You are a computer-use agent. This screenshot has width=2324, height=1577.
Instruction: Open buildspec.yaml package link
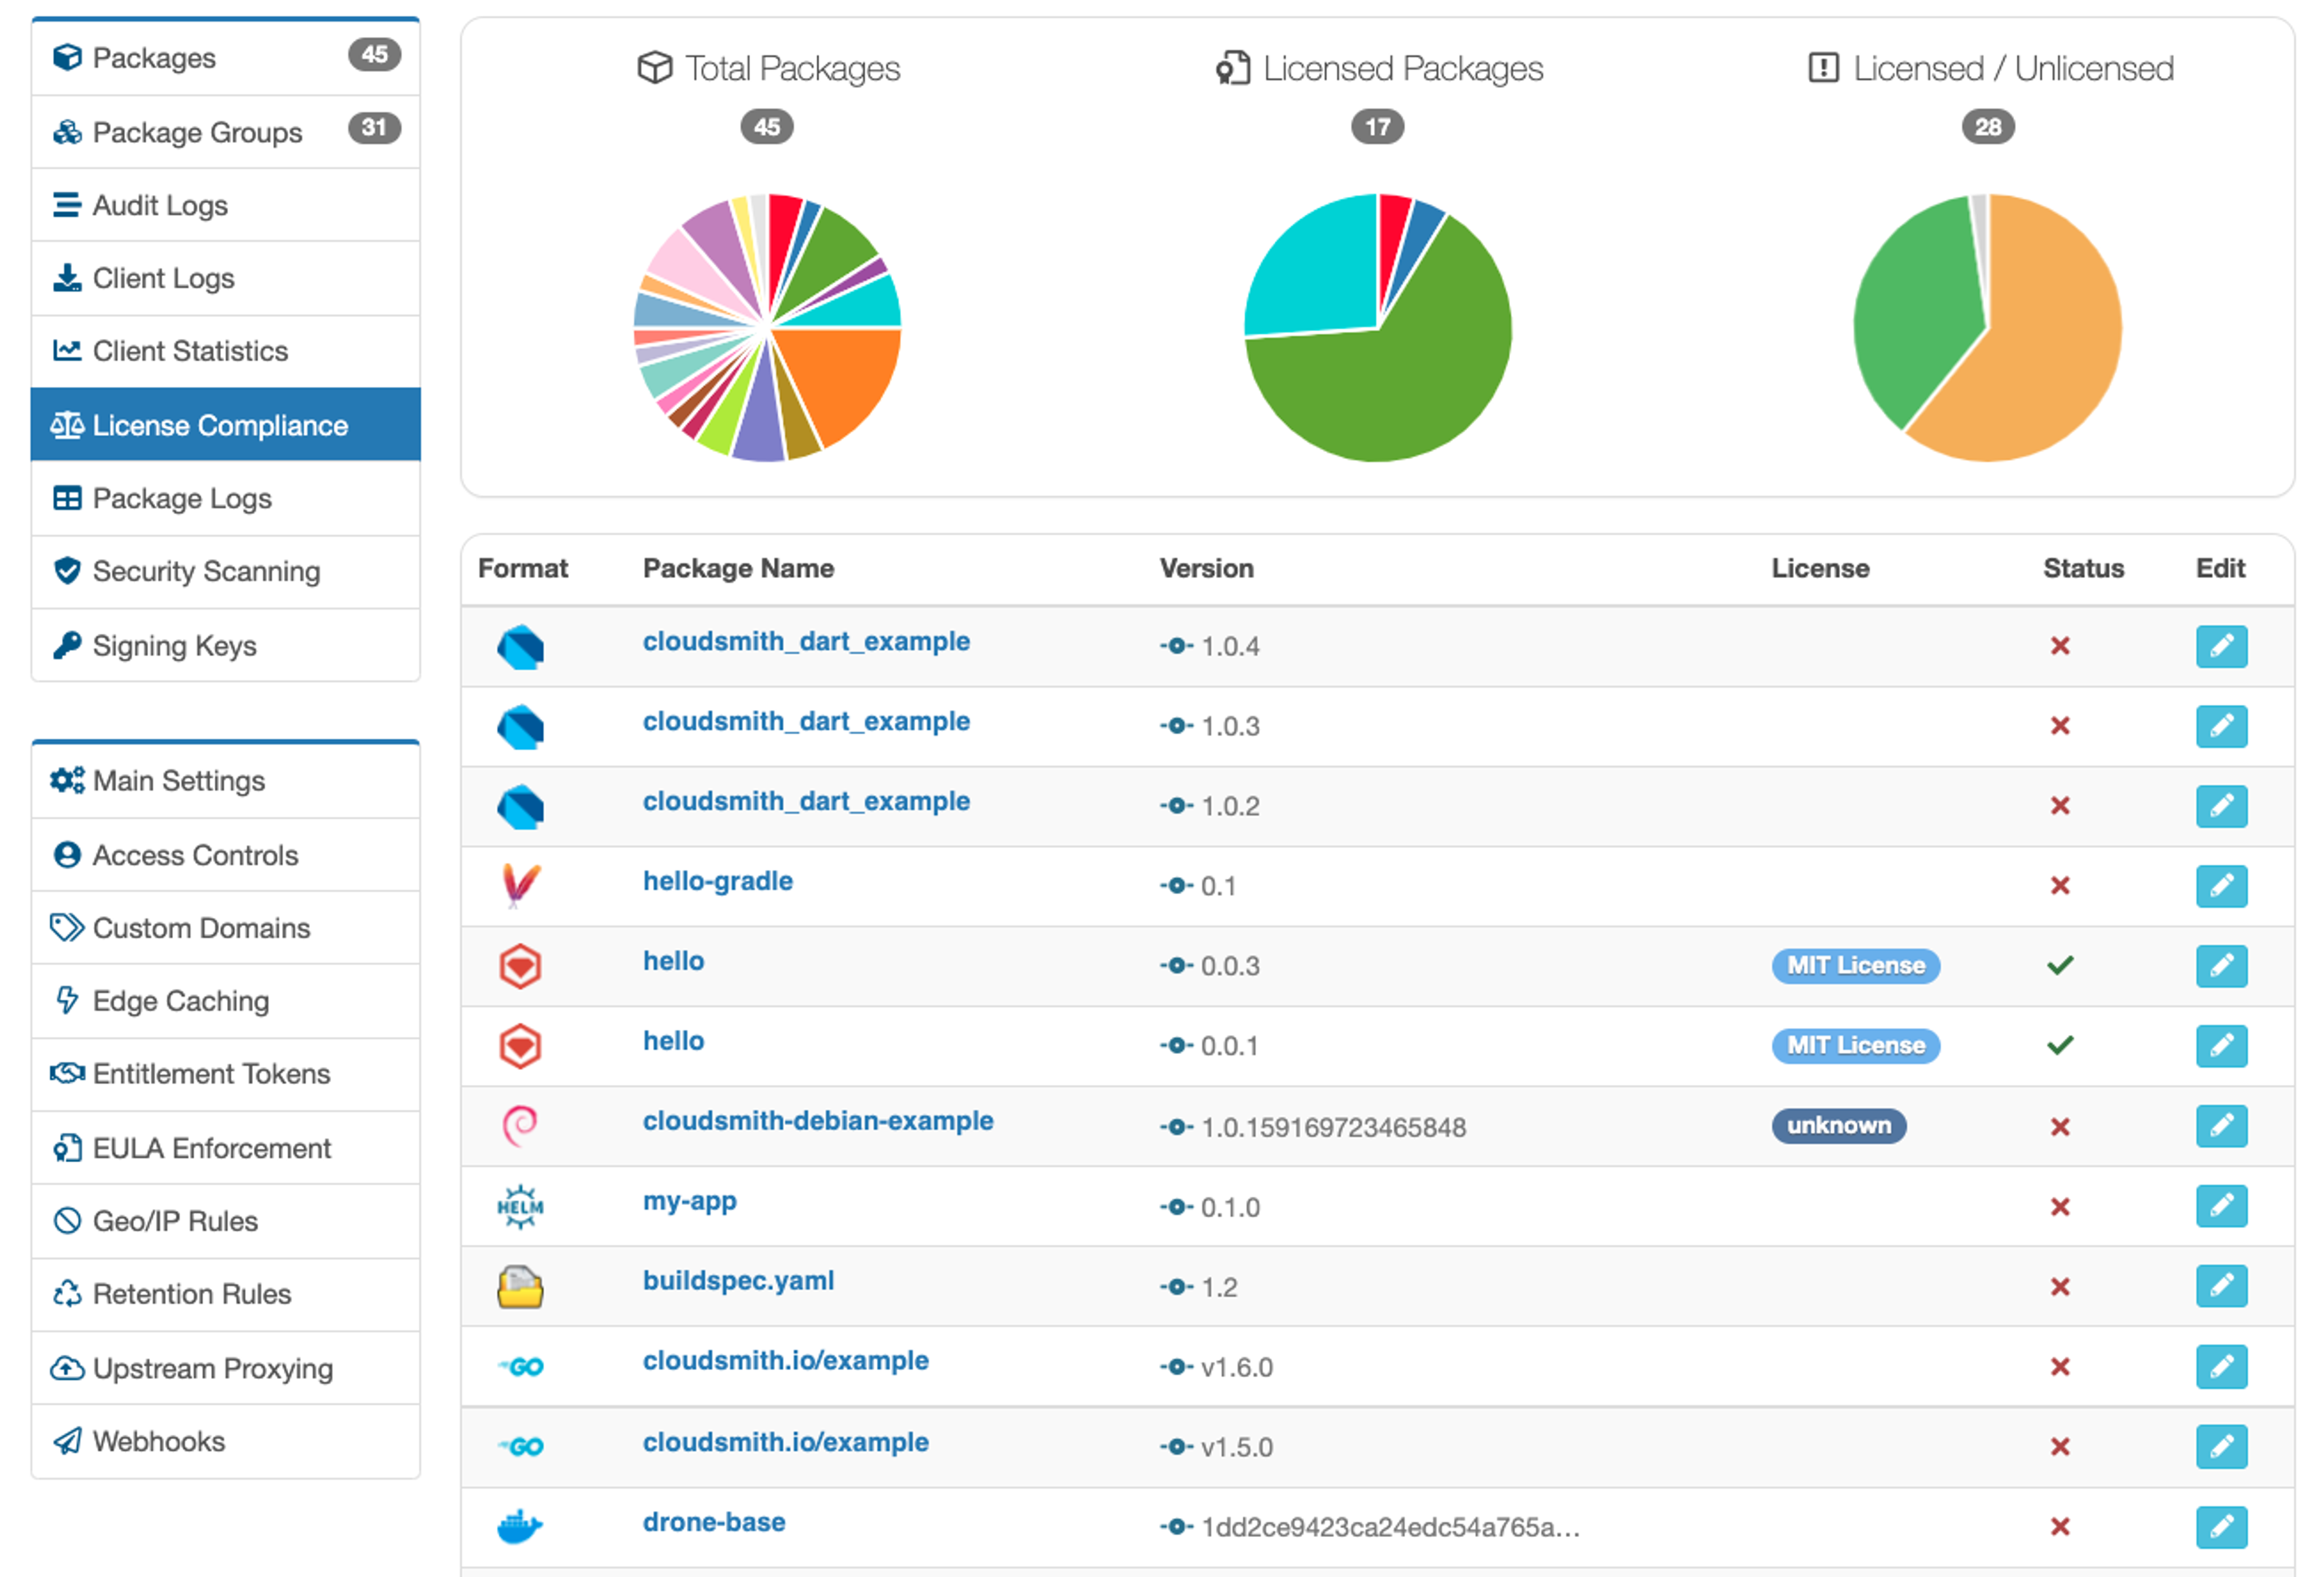point(738,1281)
